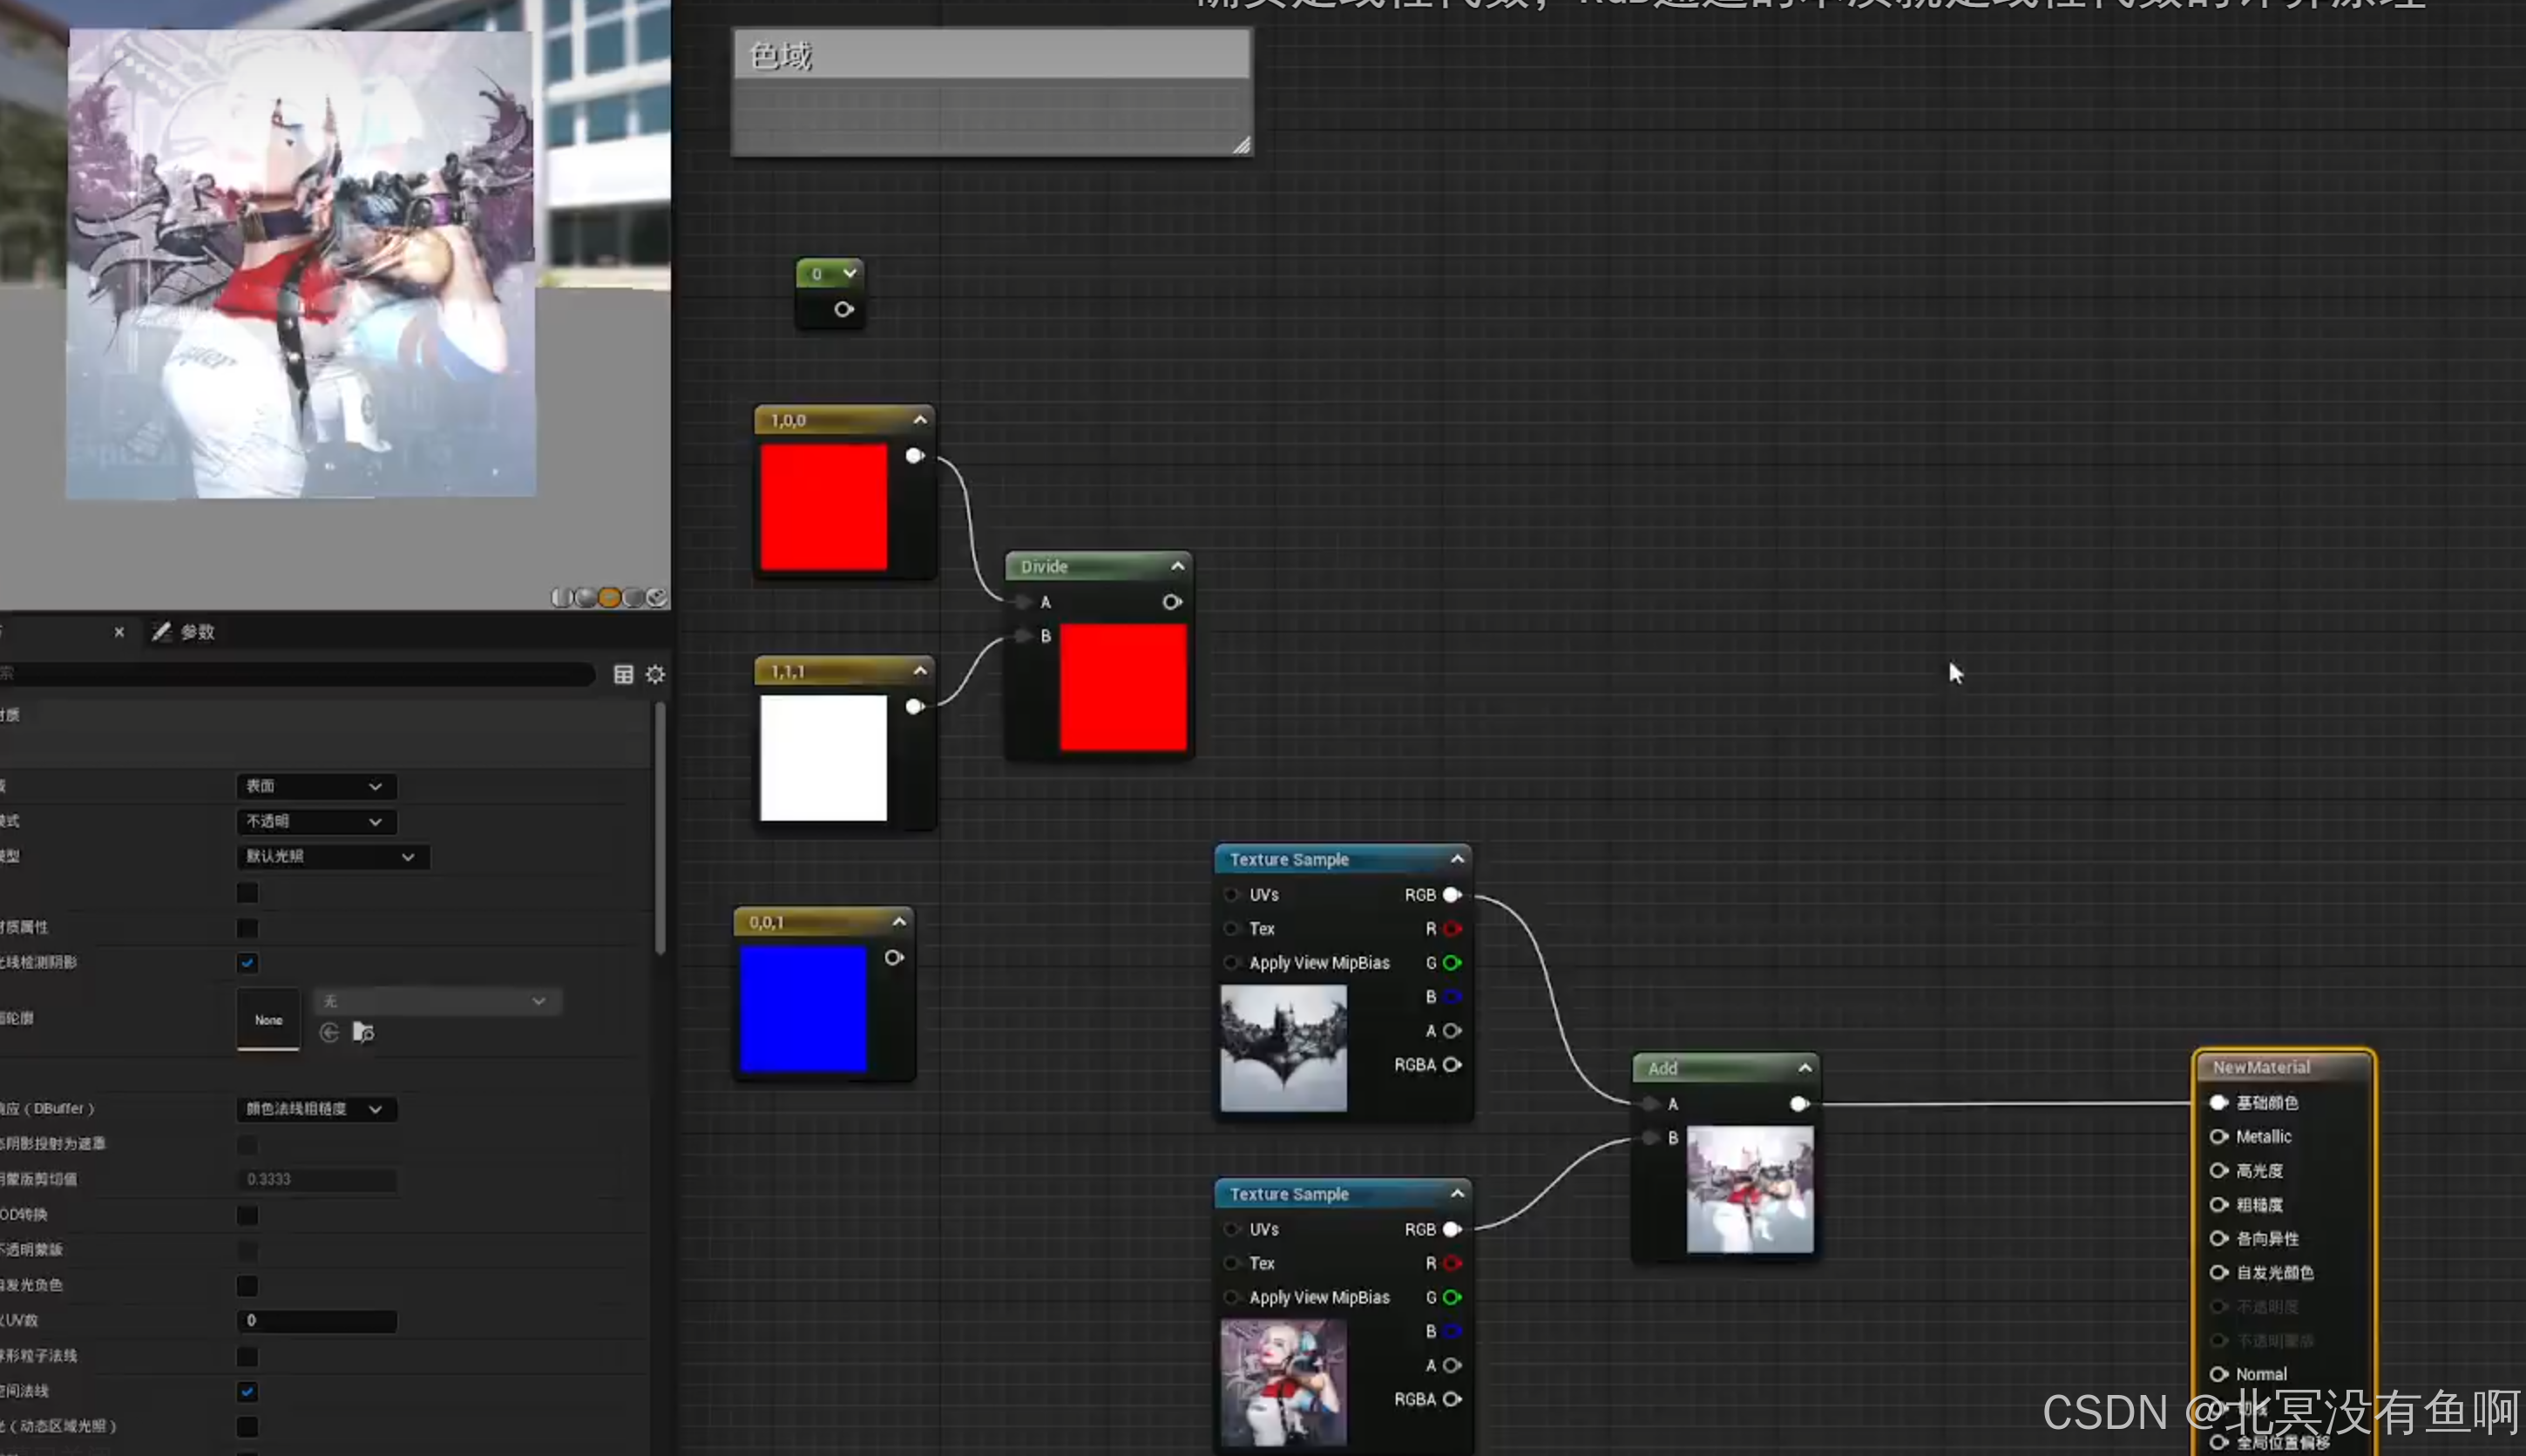Select the cube preview mesh icon

click(x=633, y=598)
